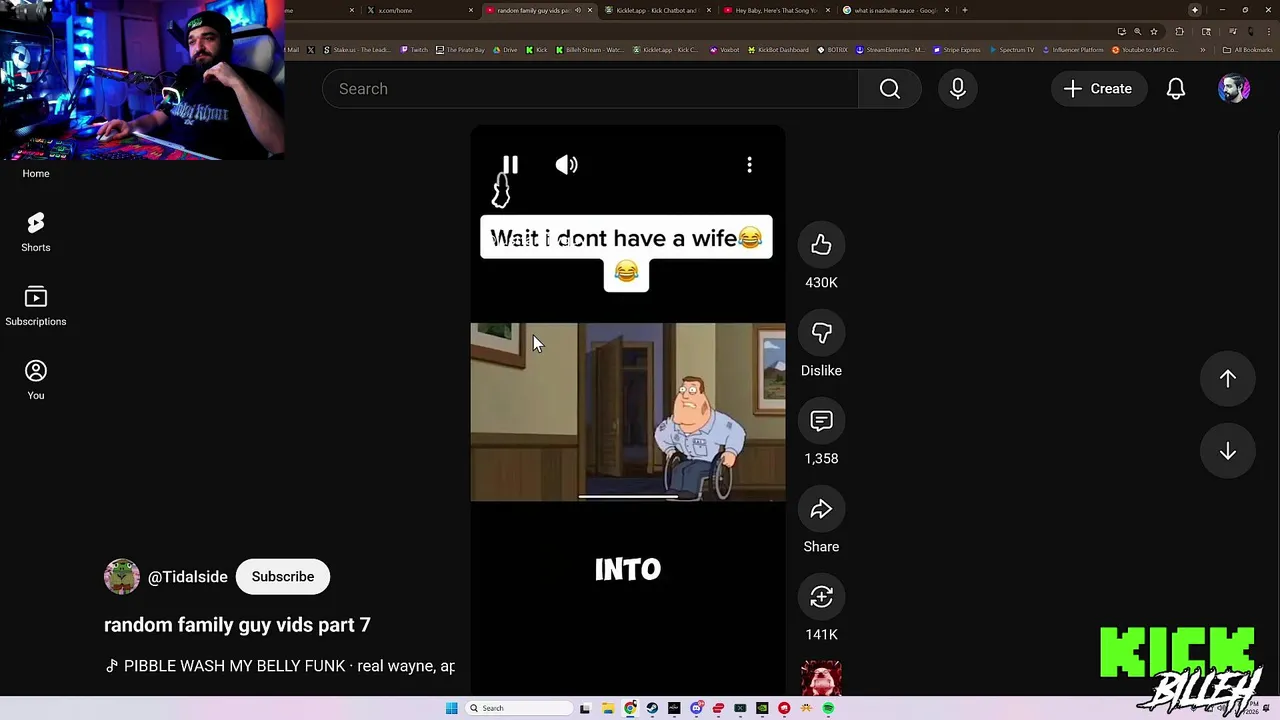Mute the Short's volume speaker icon
Viewport: 1280px width, 720px height.
pyautogui.click(x=567, y=165)
